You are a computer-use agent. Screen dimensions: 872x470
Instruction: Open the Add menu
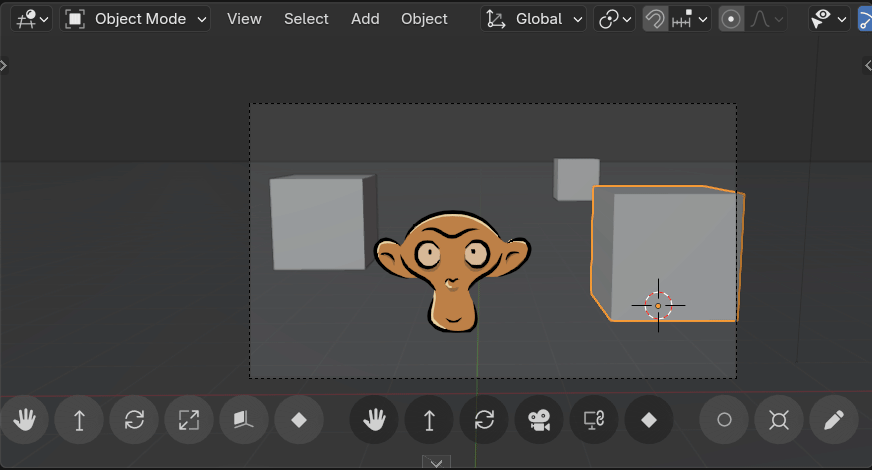(365, 19)
